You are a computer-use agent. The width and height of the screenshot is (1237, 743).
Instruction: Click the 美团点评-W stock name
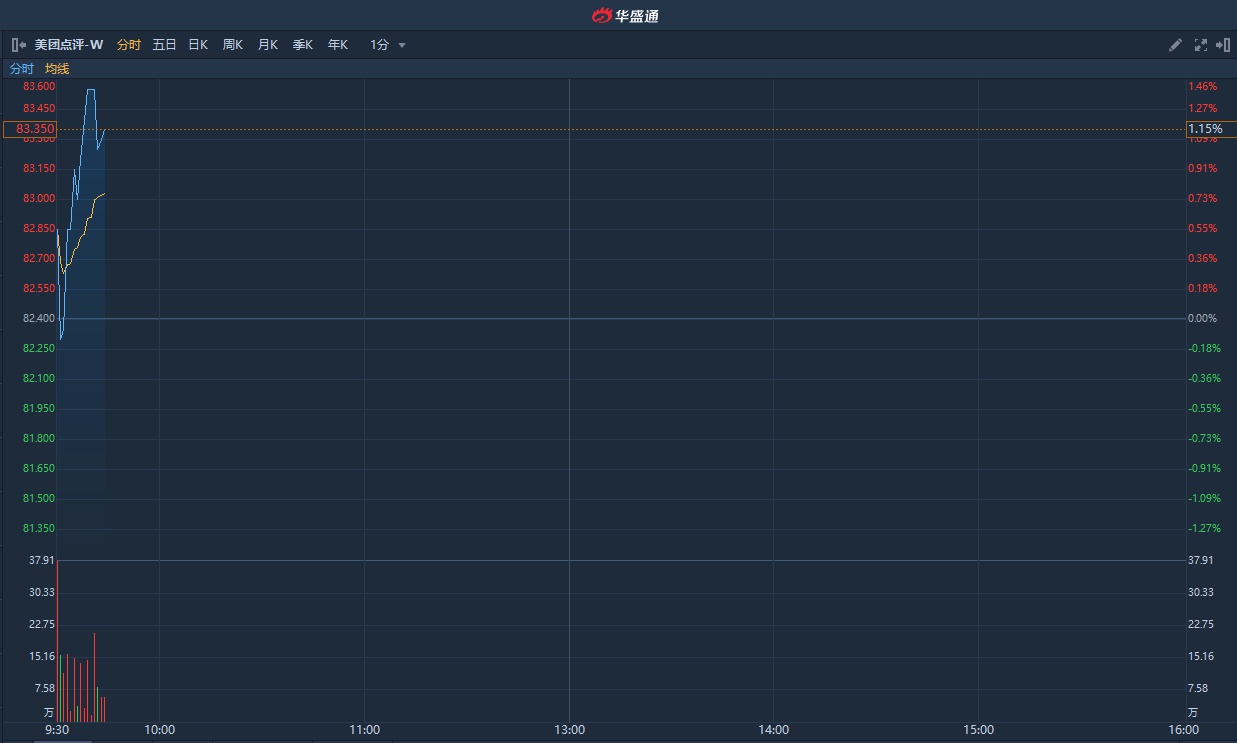click(x=69, y=45)
